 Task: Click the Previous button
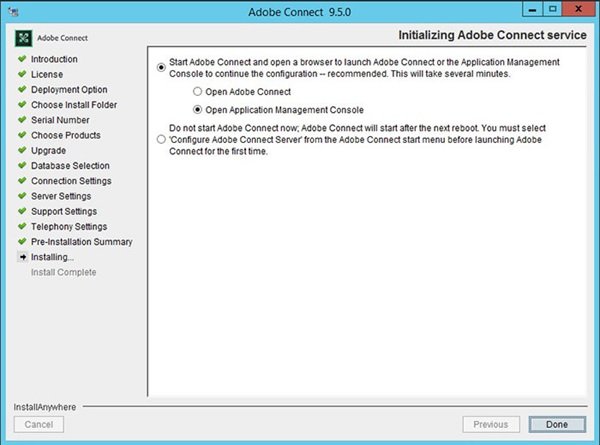(x=489, y=425)
